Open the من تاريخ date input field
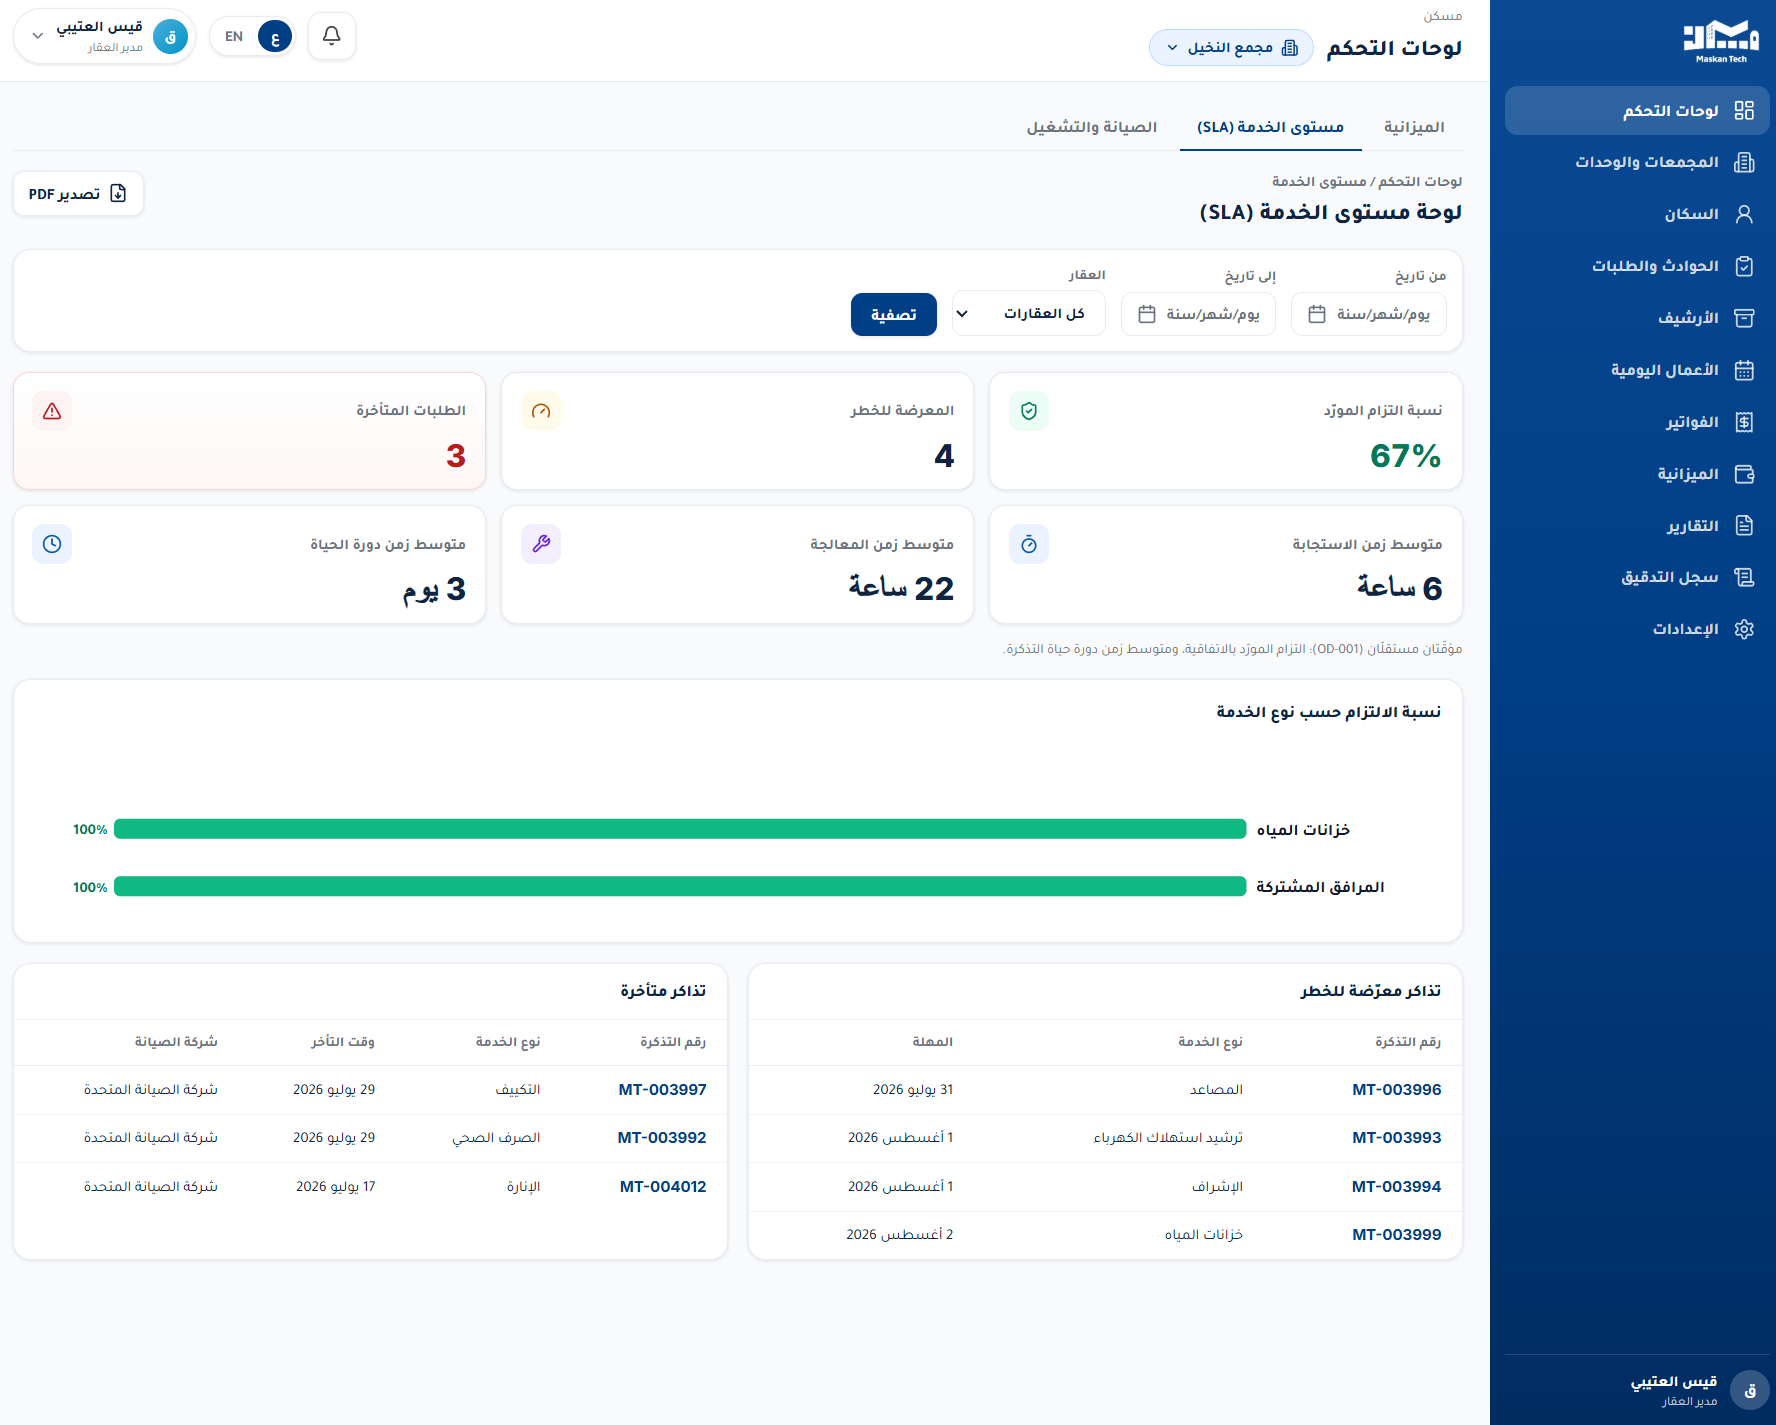1776x1425 pixels. tap(1368, 314)
